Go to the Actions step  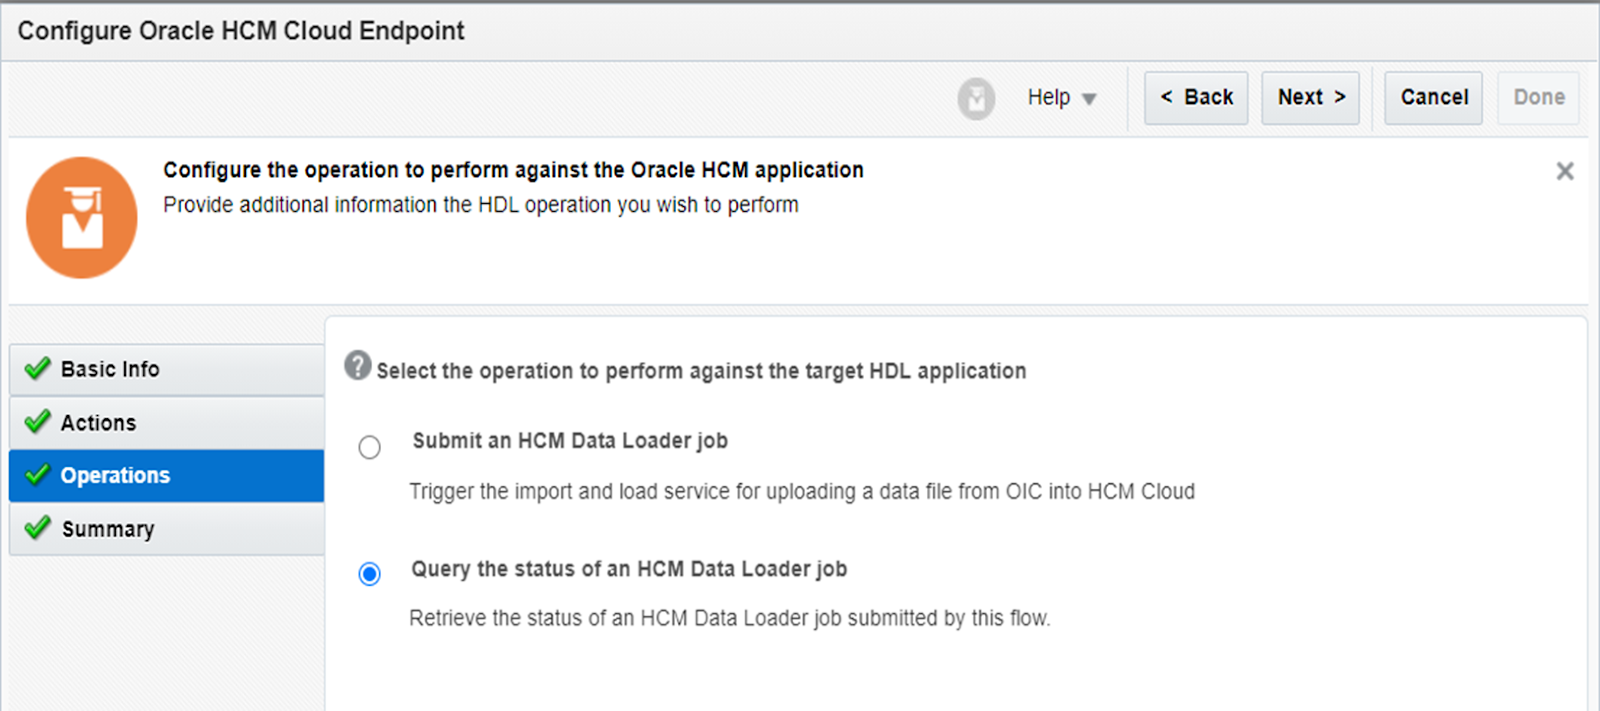point(167,423)
